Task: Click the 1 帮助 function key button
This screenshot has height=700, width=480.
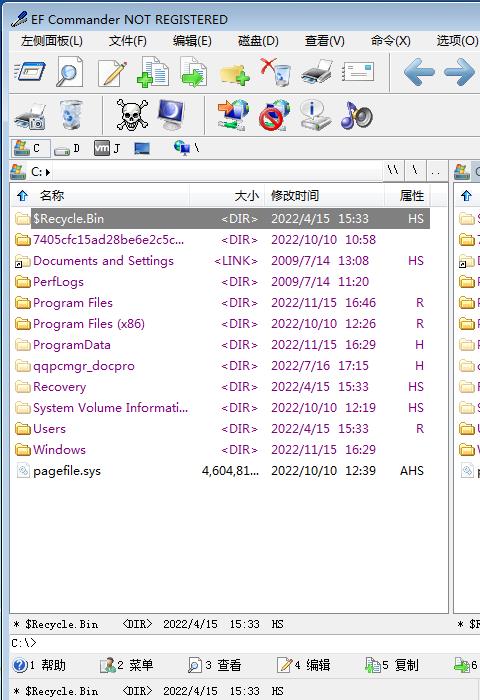Action: tap(39, 665)
